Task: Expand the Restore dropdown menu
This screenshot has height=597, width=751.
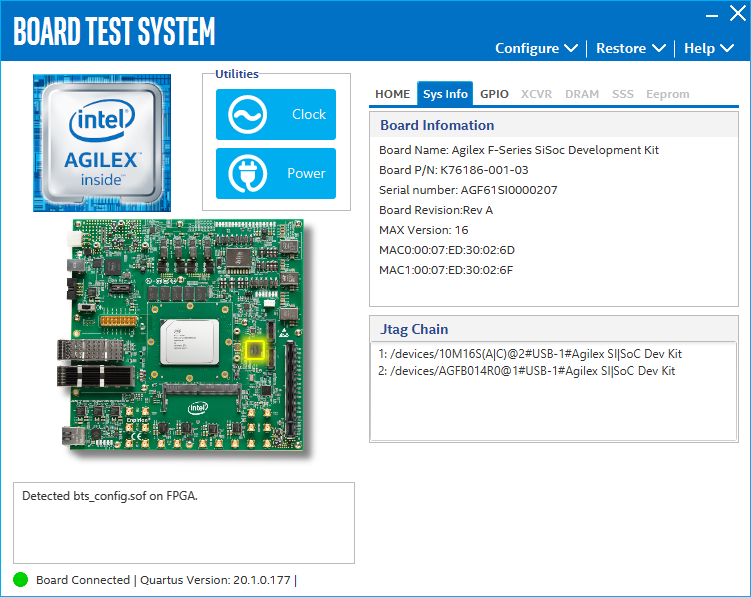Action: [x=630, y=48]
